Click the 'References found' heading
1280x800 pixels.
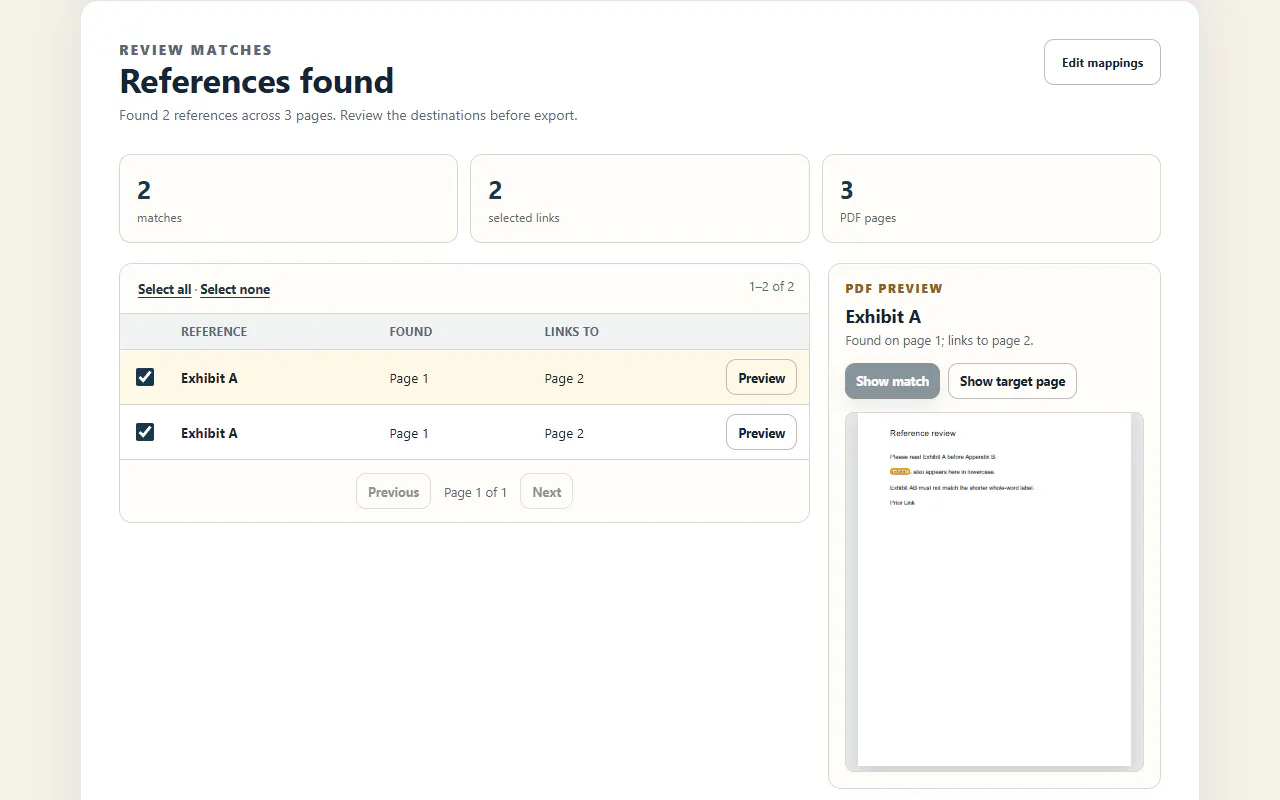click(x=257, y=80)
